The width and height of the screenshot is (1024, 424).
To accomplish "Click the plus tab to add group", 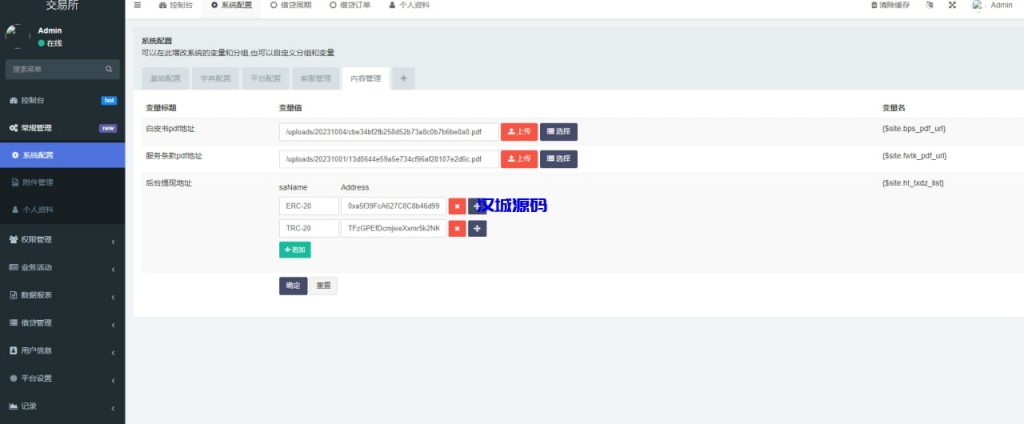I will click(x=403, y=78).
